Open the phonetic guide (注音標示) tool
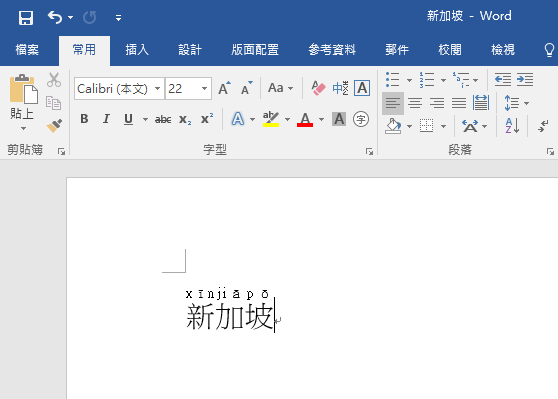The image size is (558, 399). click(340, 88)
